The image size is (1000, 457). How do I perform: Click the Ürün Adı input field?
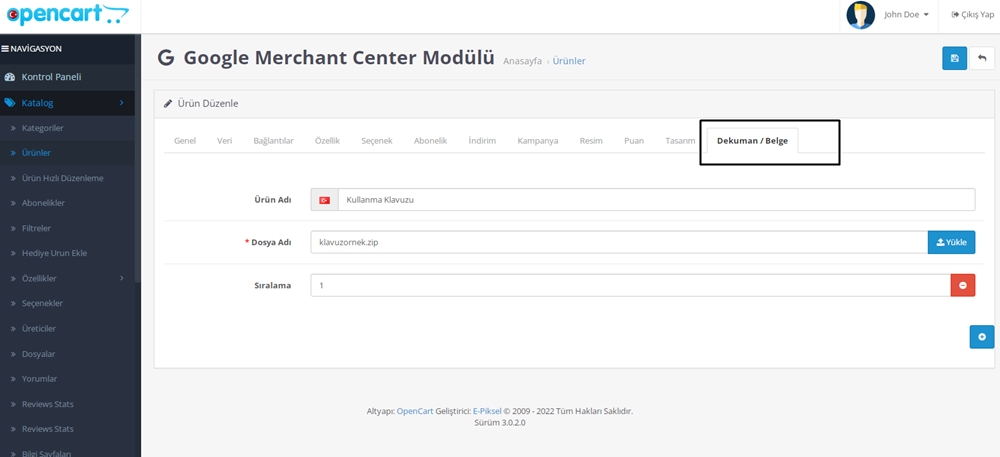coord(656,199)
